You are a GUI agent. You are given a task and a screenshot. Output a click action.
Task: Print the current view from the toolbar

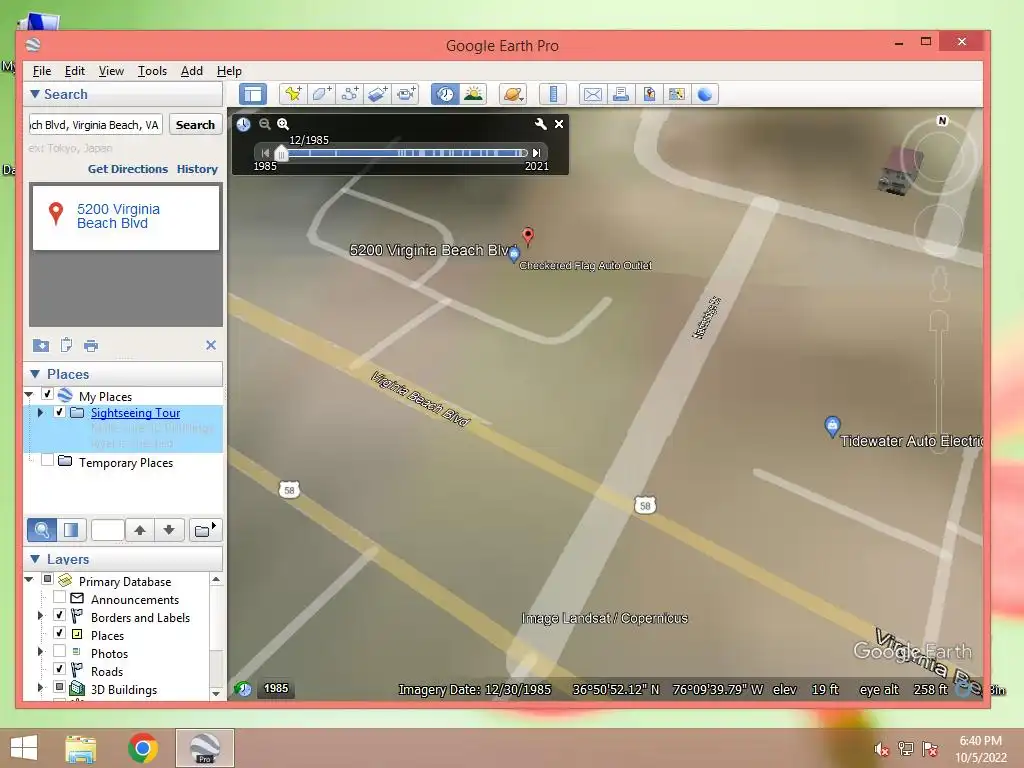620,94
